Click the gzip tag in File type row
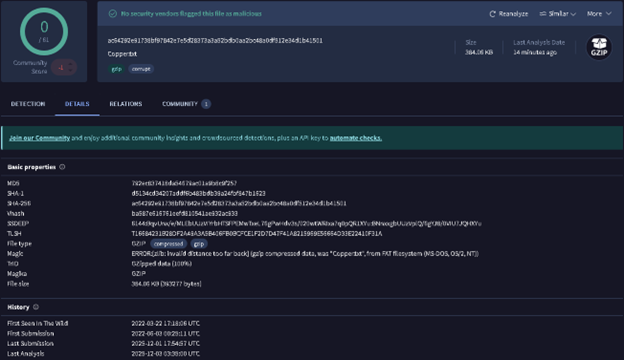The width and height of the screenshot is (624, 360). (x=199, y=244)
